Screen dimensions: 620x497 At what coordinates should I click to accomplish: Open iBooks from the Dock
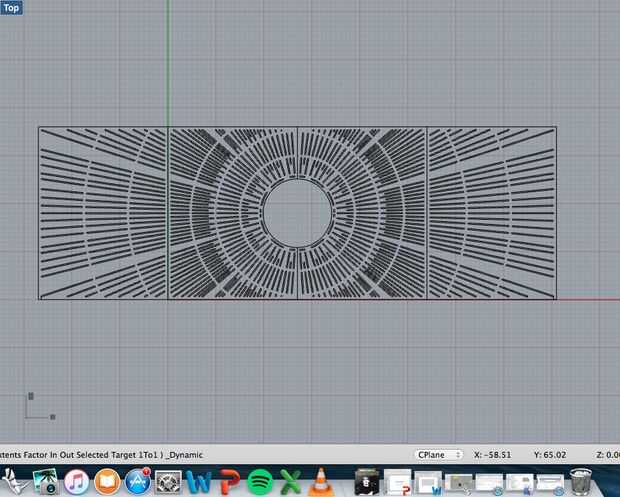tap(107, 482)
